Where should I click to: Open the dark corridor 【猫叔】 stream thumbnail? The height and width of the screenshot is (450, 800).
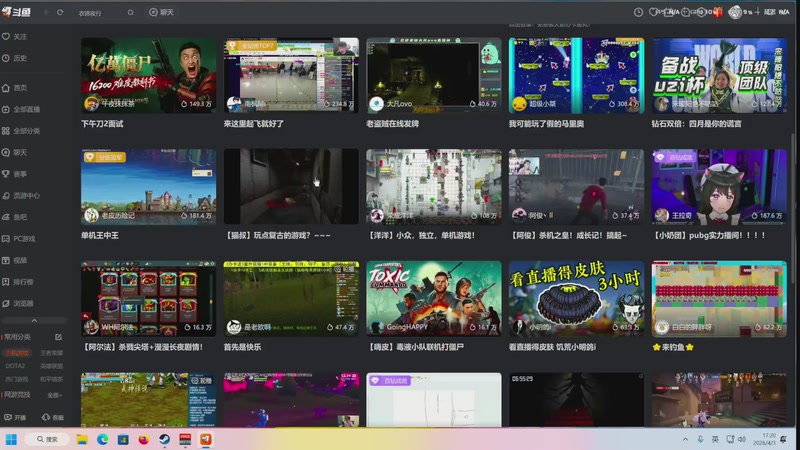pyautogui.click(x=291, y=187)
